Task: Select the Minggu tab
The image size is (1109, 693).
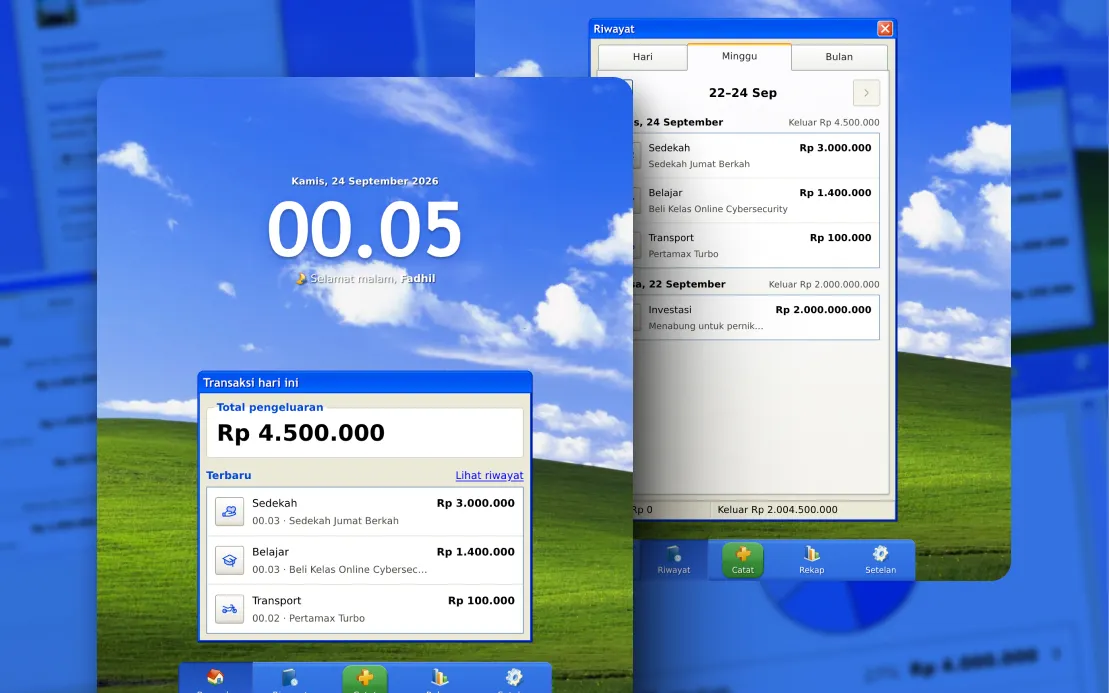Action: point(739,56)
